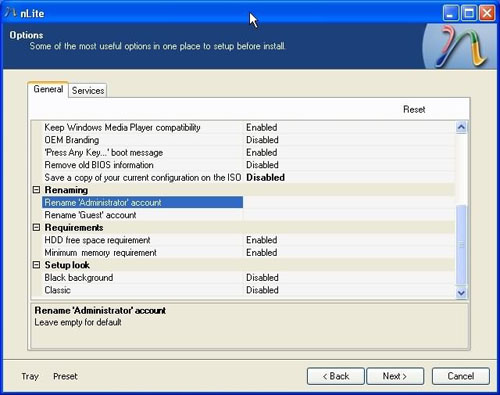Click the scrollbar up arrow
500x395 pixels.
(x=461, y=127)
